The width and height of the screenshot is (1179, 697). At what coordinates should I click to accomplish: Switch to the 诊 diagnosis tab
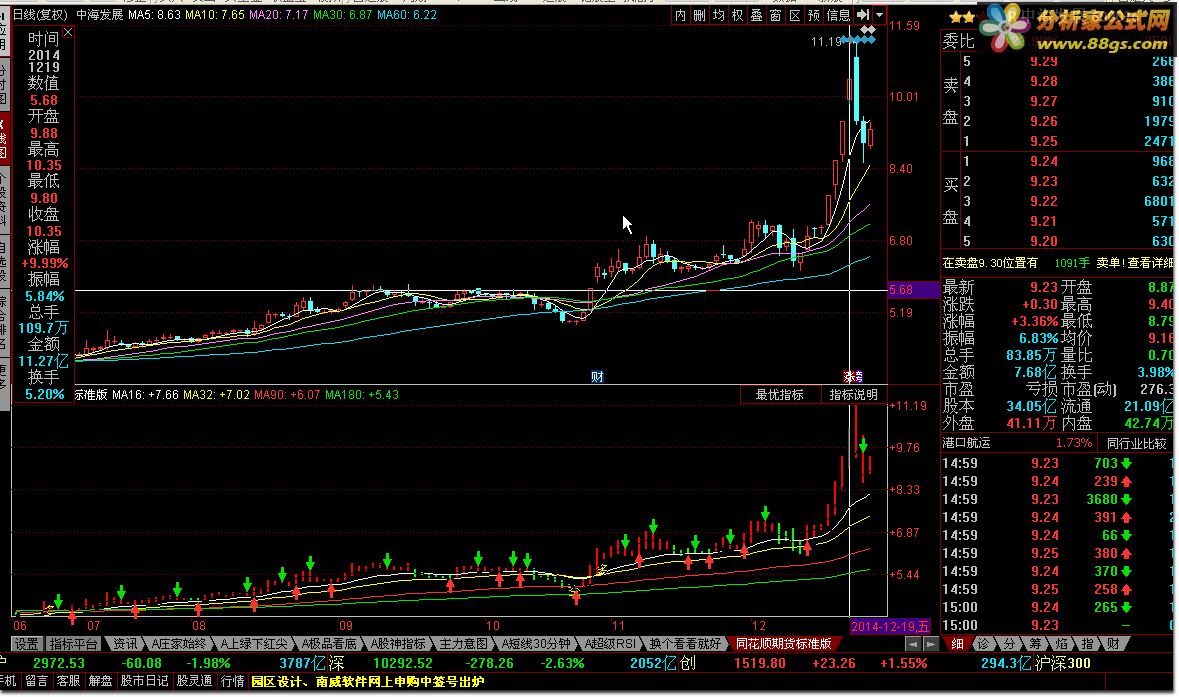[983, 644]
